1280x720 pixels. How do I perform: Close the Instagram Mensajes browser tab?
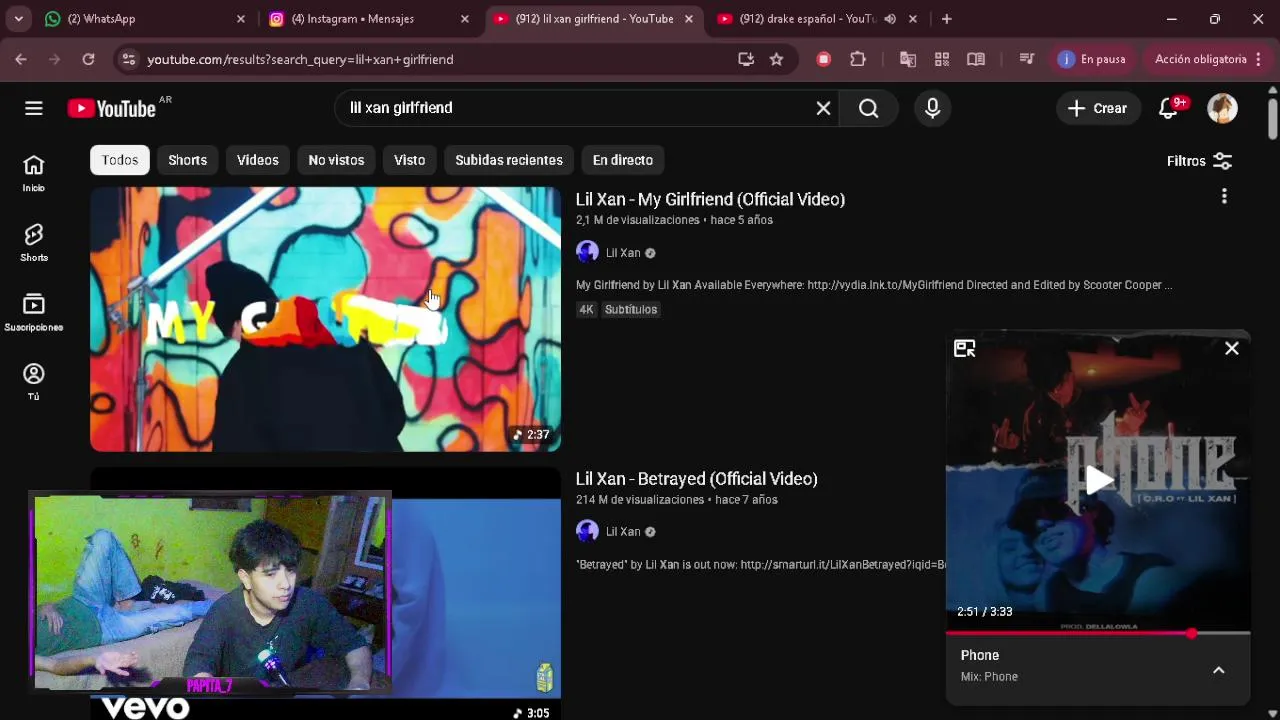[464, 18]
